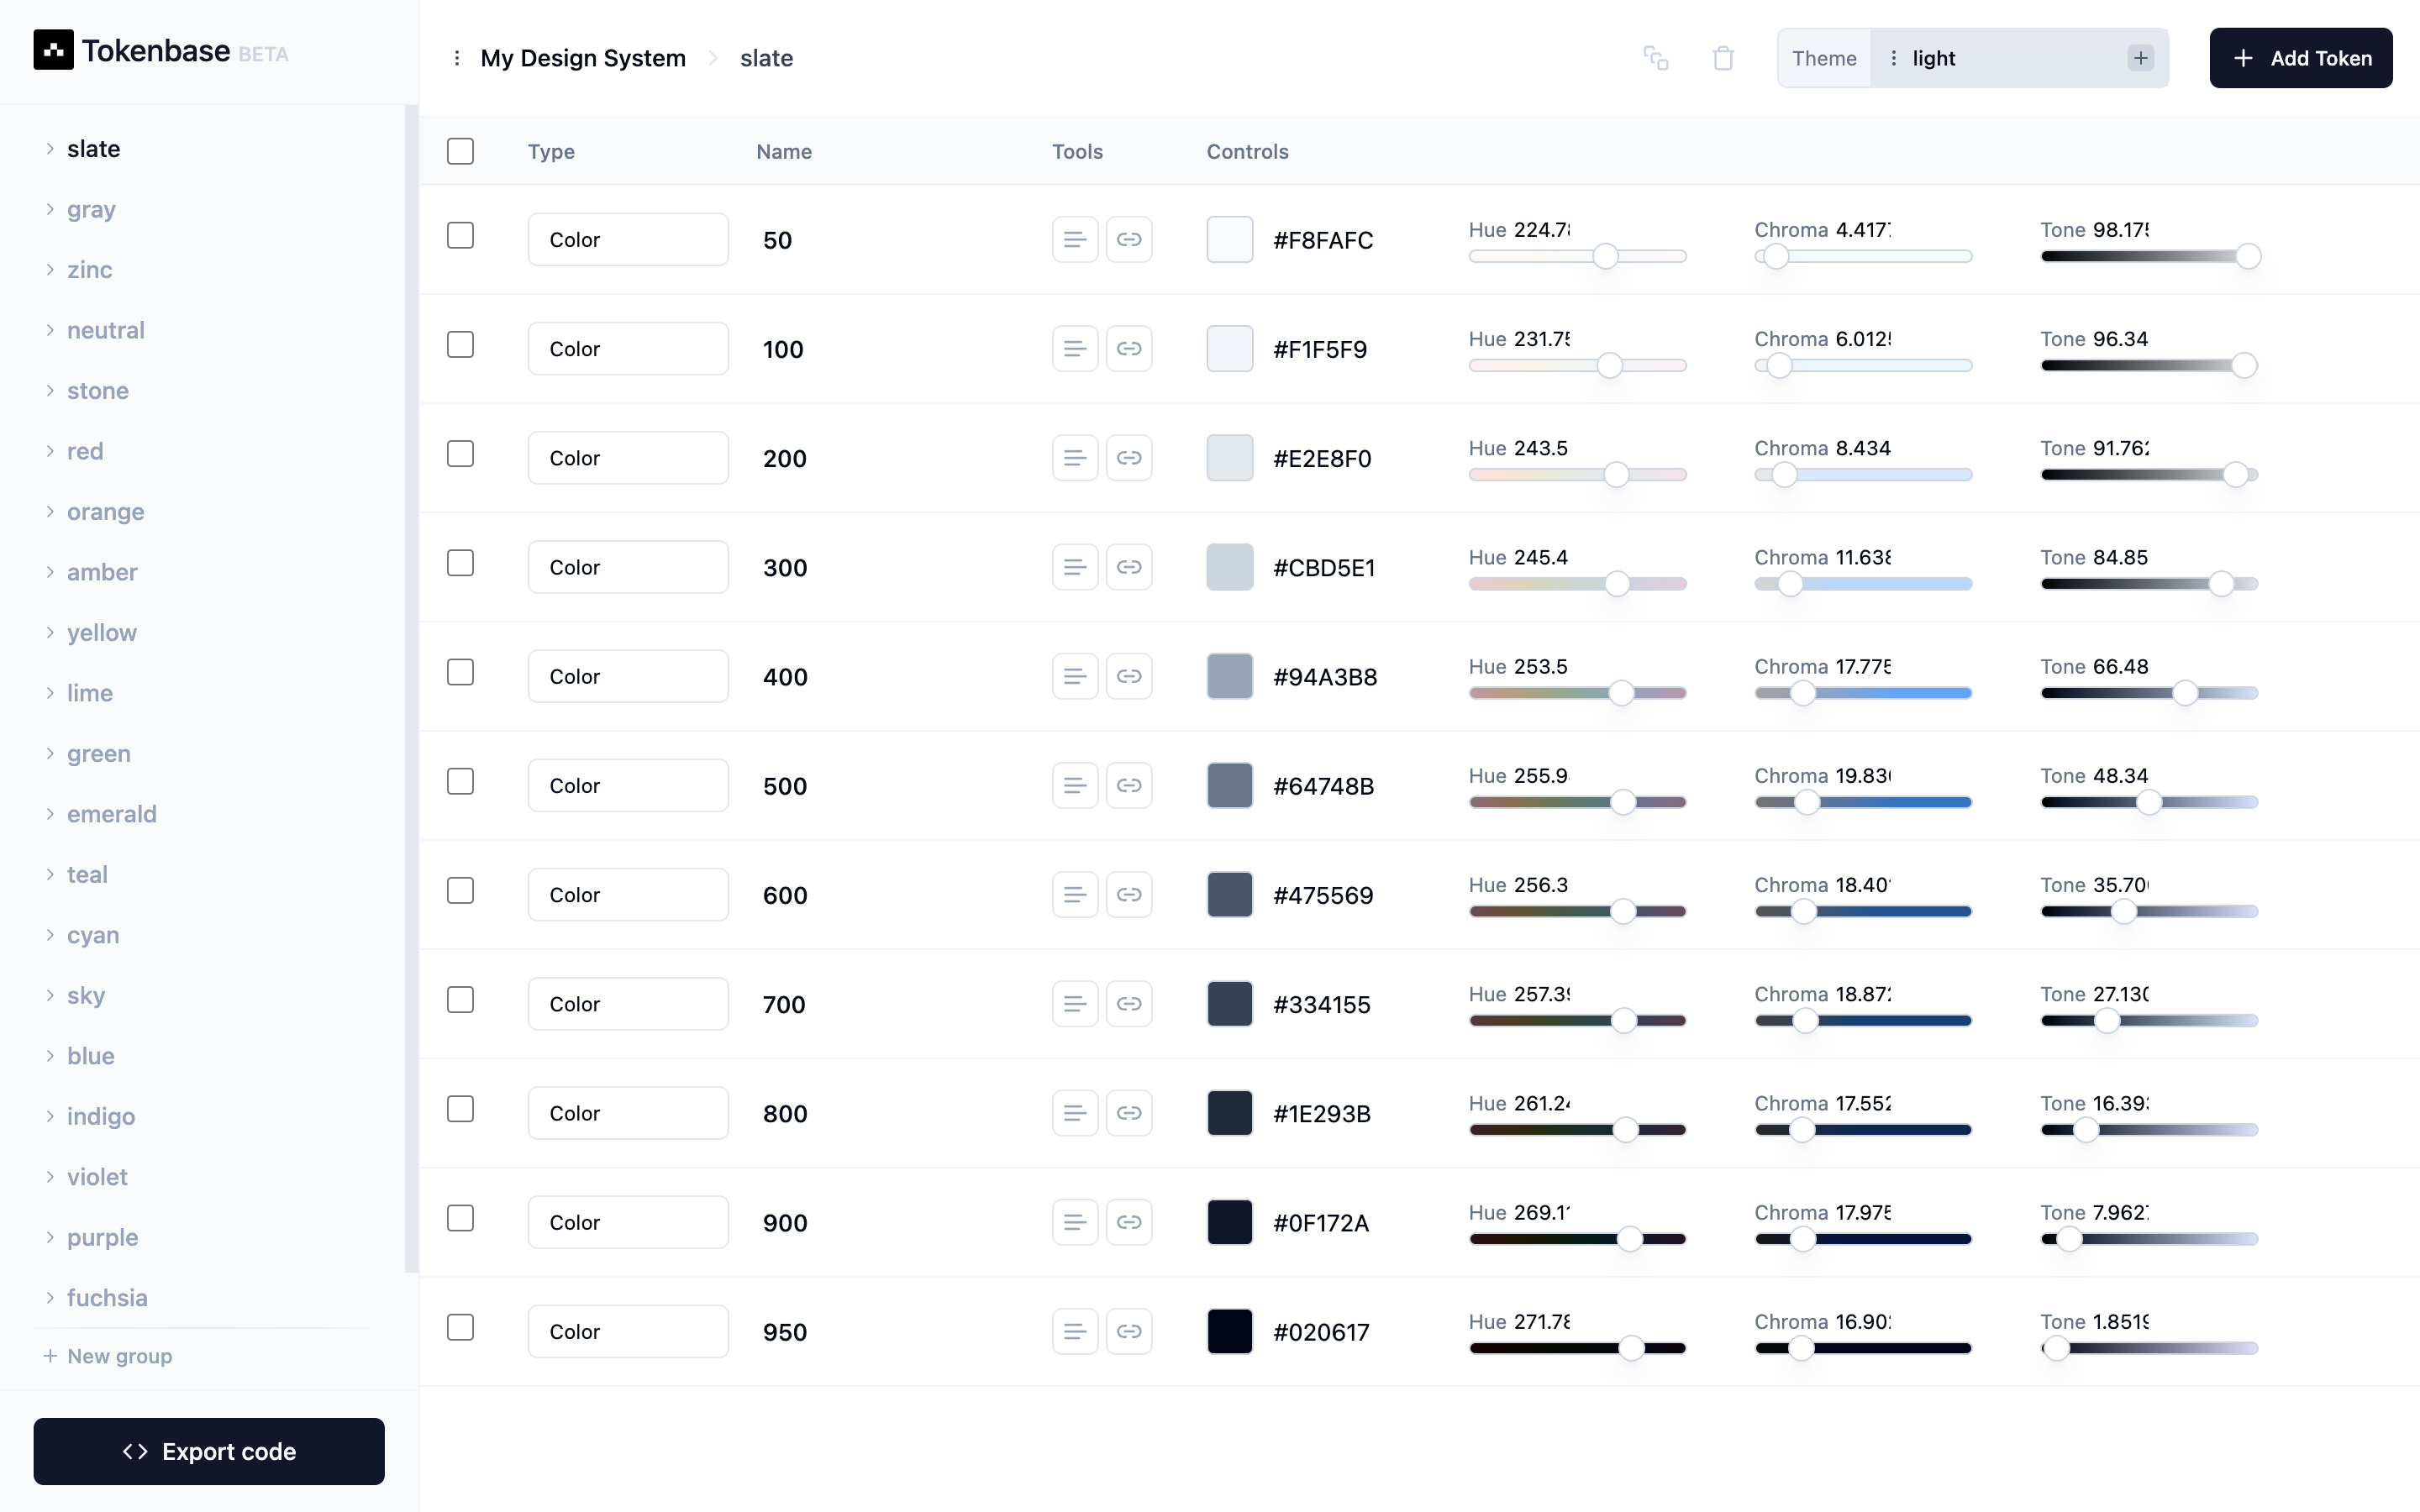Open the indigo group in sidebar
The image size is (2420, 1512).
(x=101, y=1116)
